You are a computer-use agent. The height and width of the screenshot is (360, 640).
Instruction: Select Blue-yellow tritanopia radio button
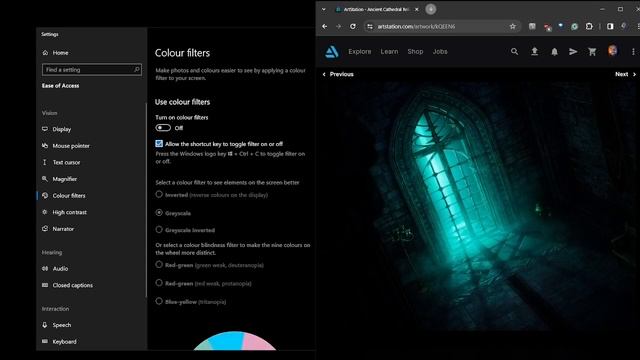click(159, 301)
